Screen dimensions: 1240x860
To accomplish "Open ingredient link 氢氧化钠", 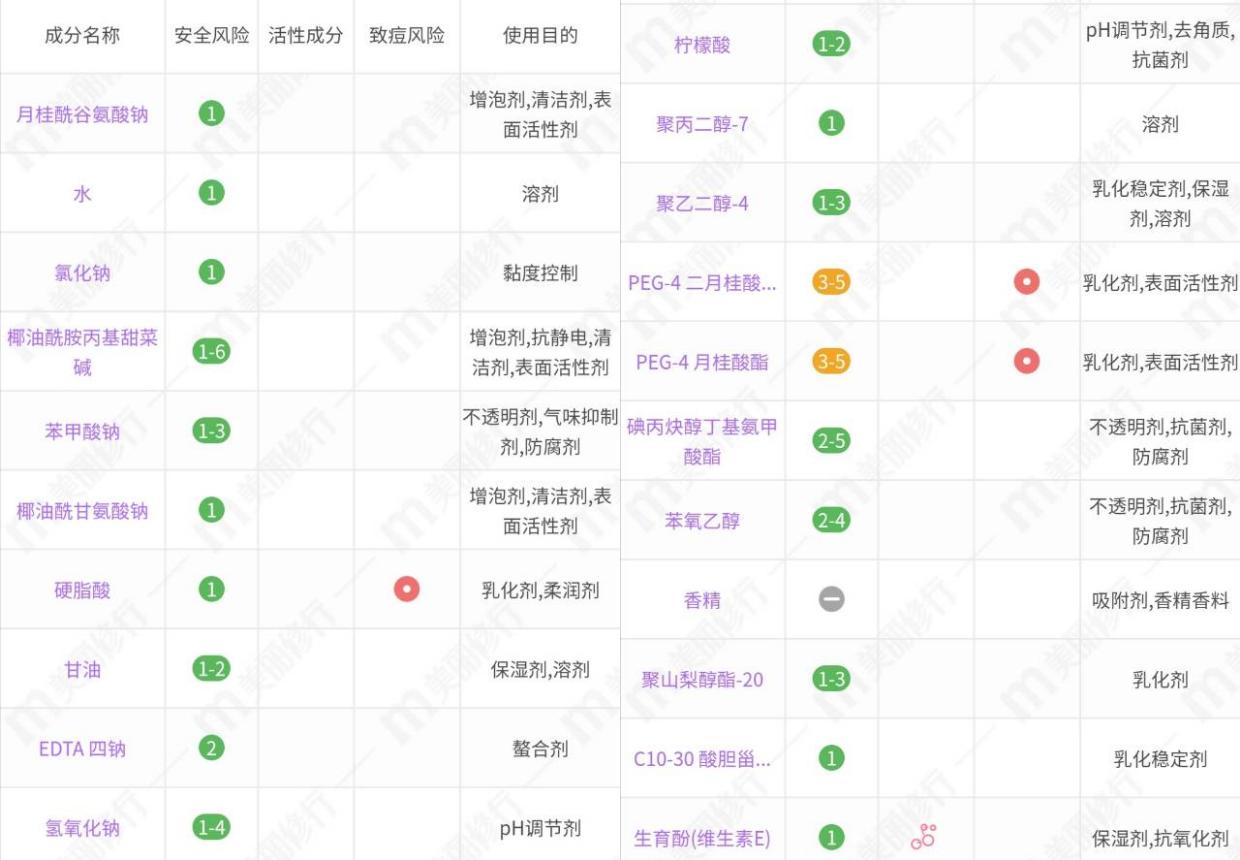I will pyautogui.click(x=82, y=828).
